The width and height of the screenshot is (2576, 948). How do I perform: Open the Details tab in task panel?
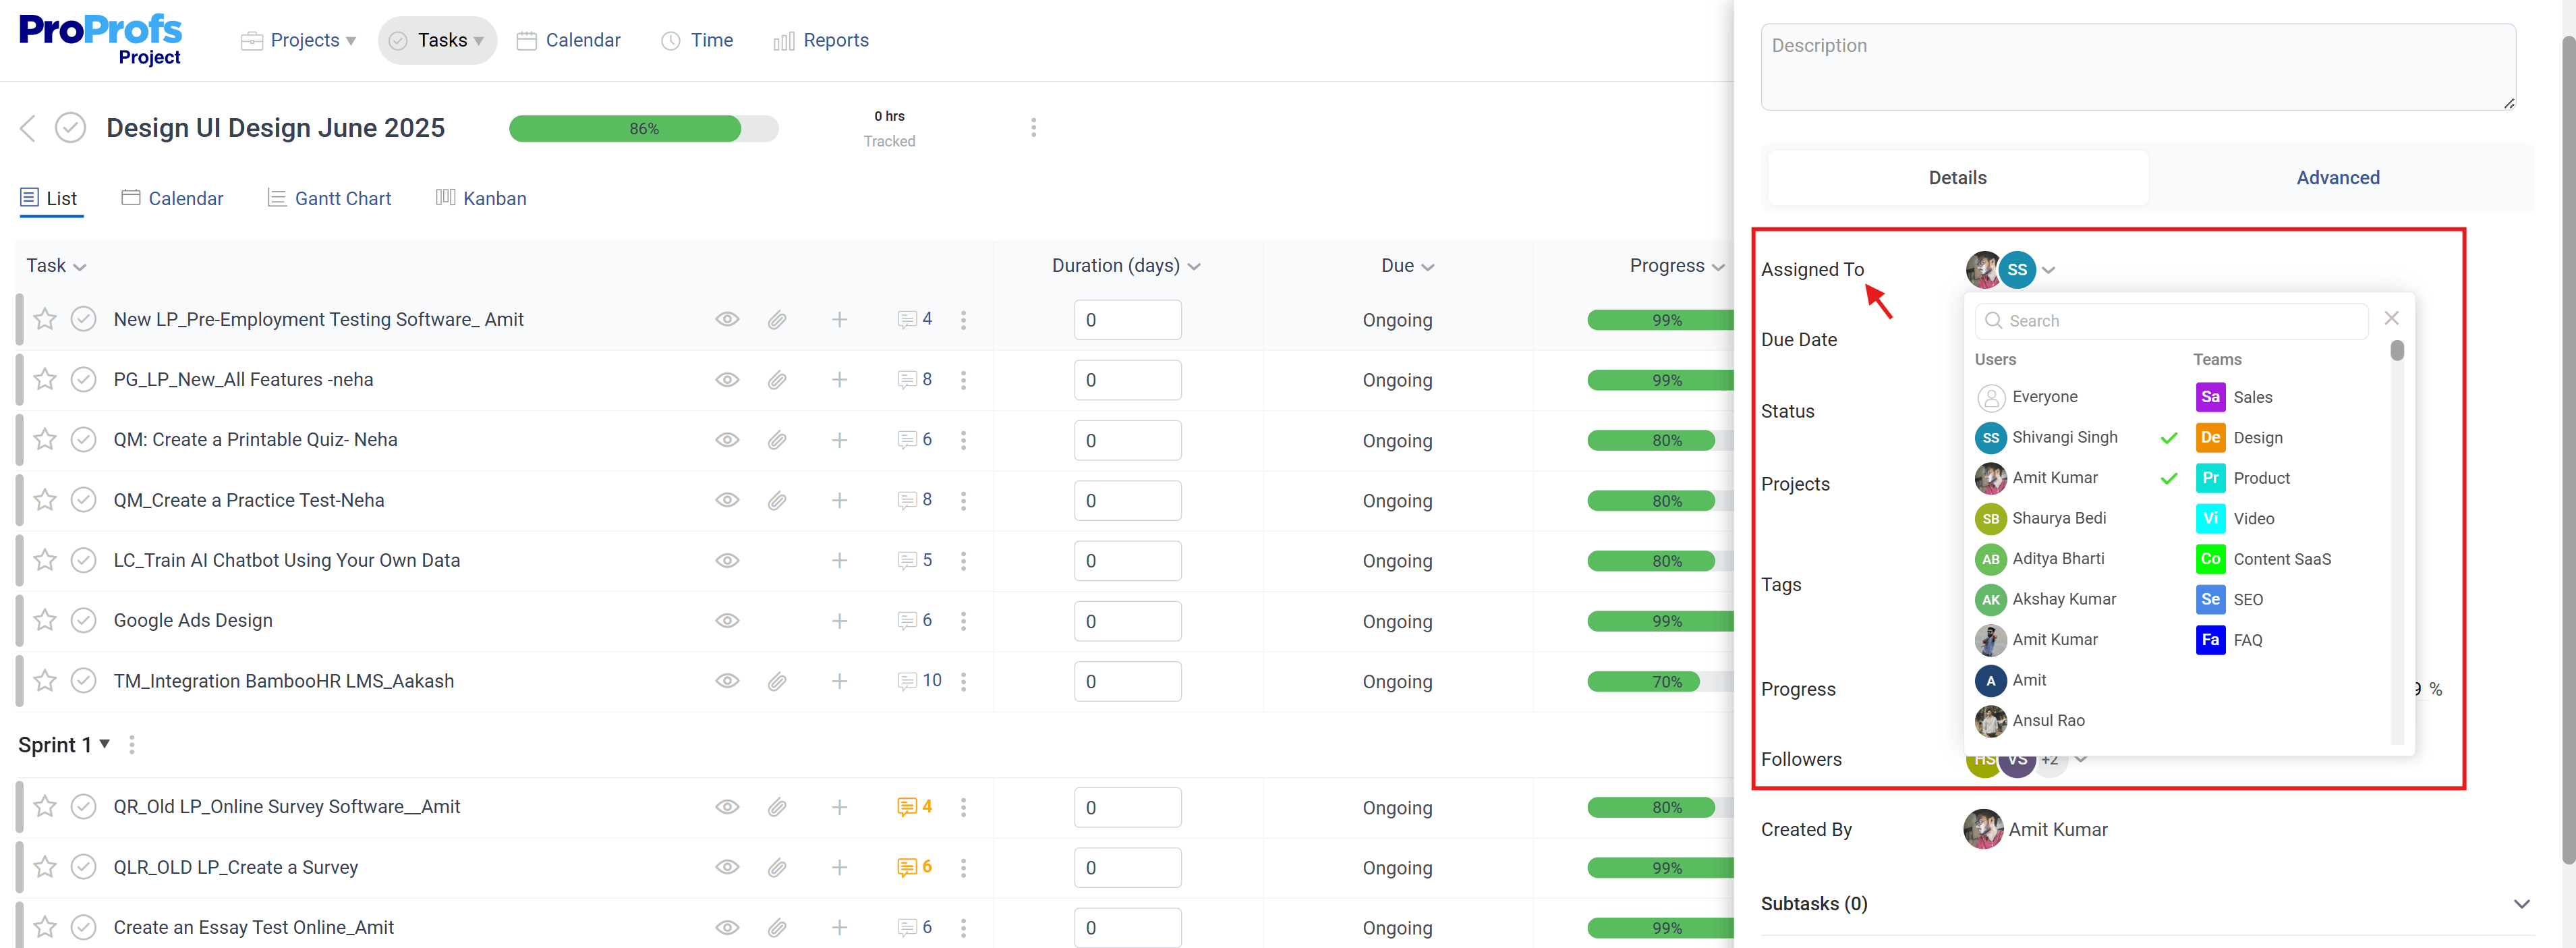(1957, 178)
